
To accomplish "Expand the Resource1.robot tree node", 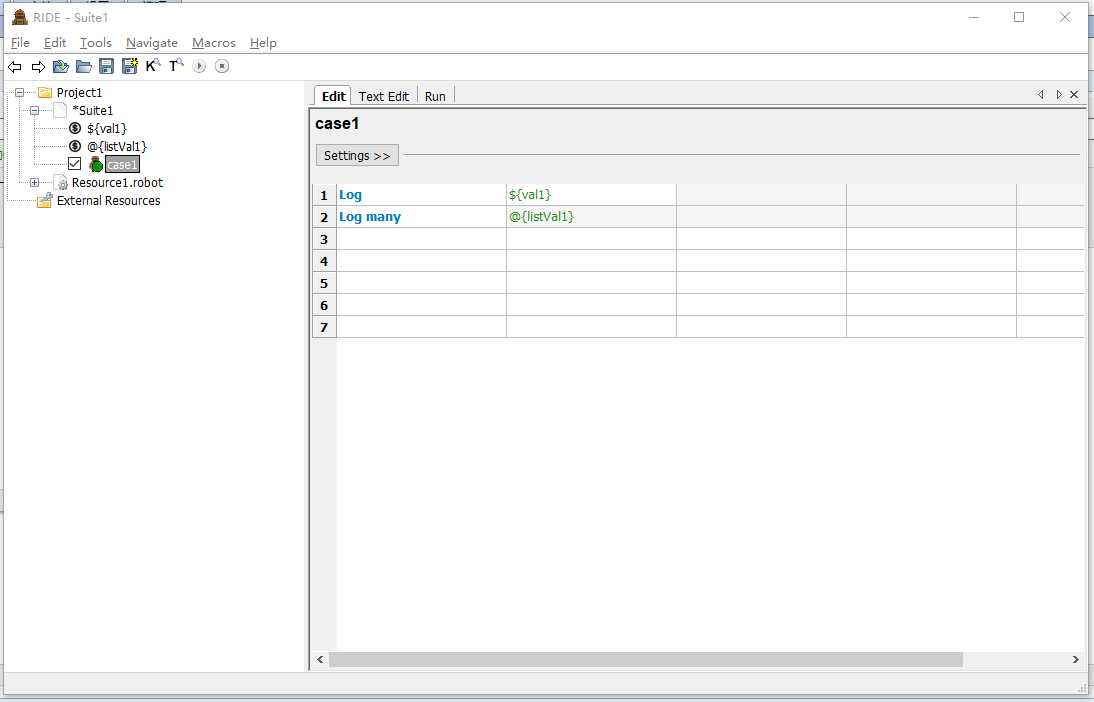I will 34,183.
